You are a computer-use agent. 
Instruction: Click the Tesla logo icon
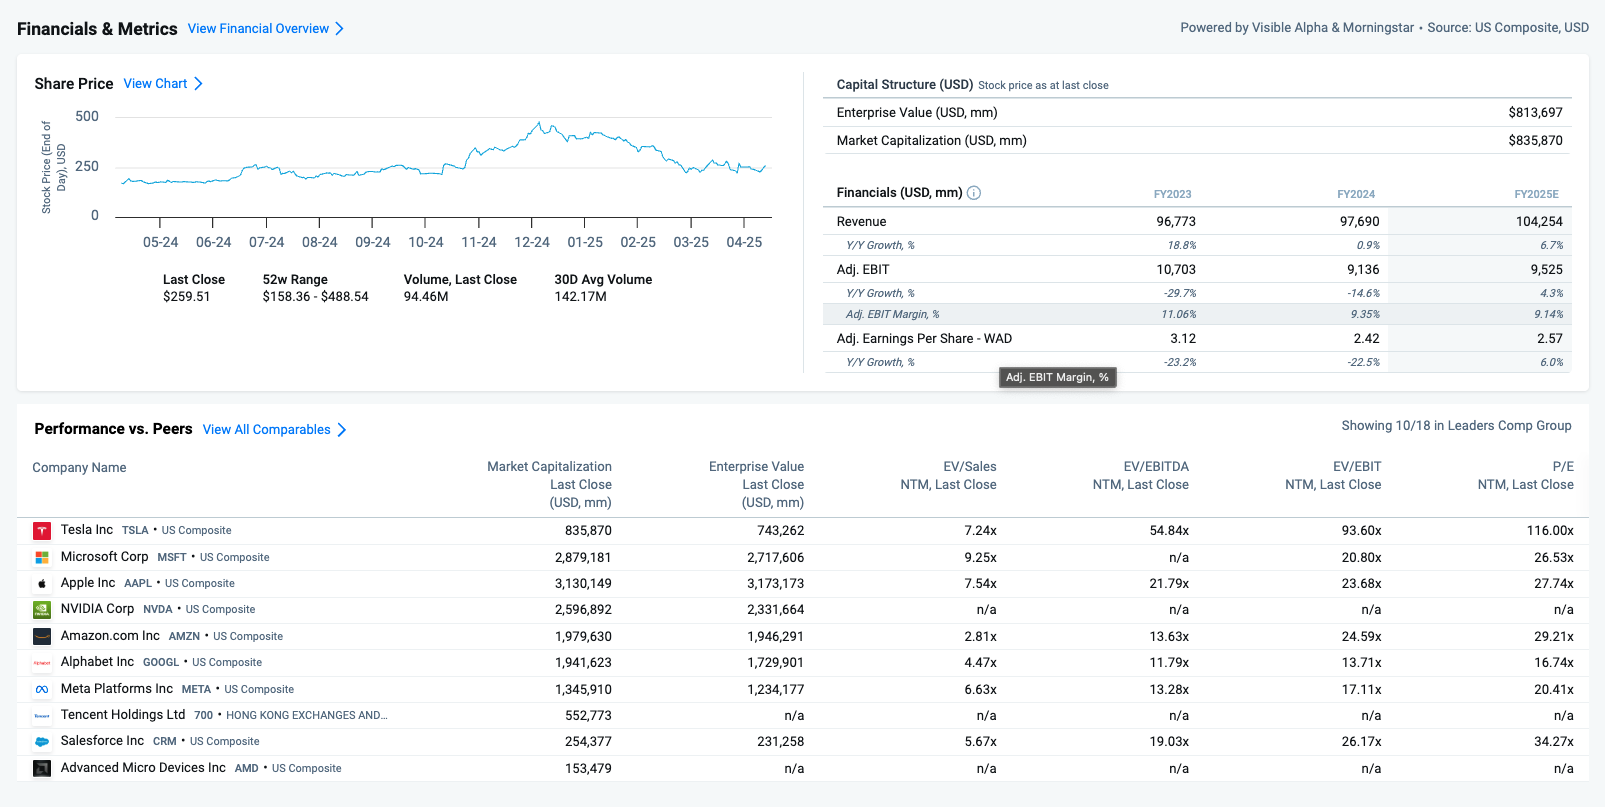42,531
